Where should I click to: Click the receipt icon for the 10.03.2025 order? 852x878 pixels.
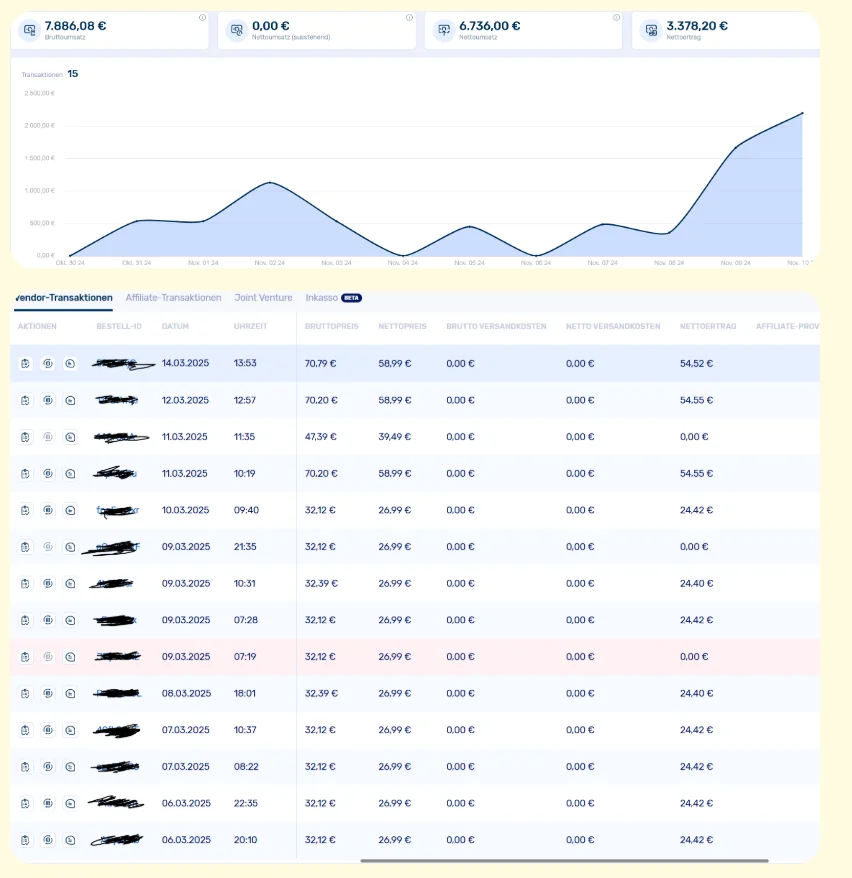pos(70,510)
